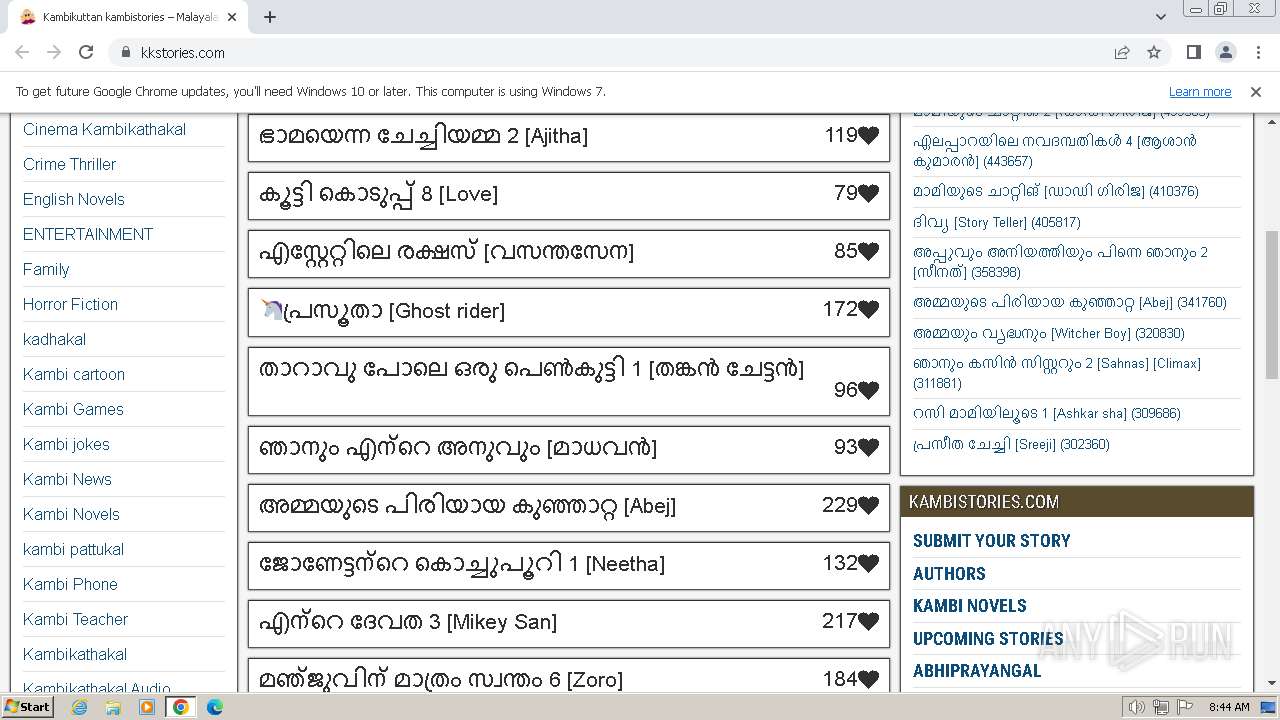This screenshot has height=720, width=1280.
Task: Open Cinema Kambikathakal category
Action: click(x=104, y=129)
